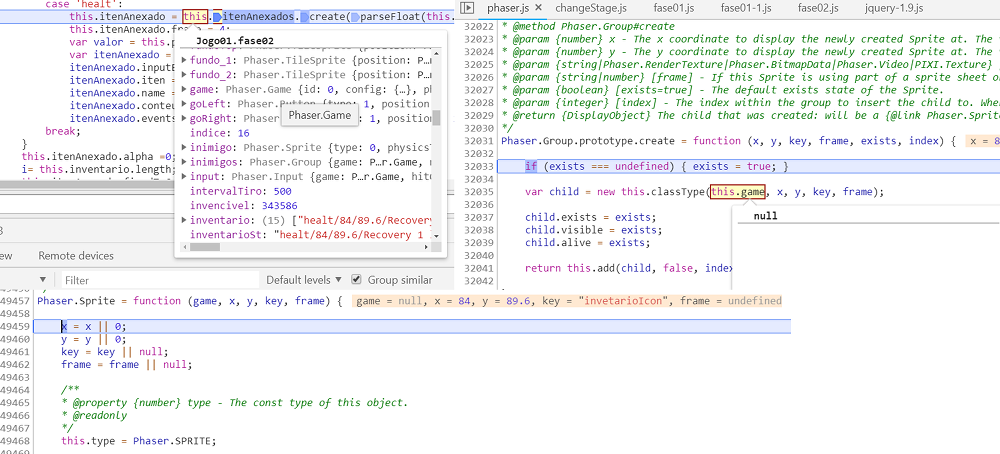The image size is (1000, 454).
Task: Click inline breakpoint marker before itenAnexados
Action: point(217,17)
